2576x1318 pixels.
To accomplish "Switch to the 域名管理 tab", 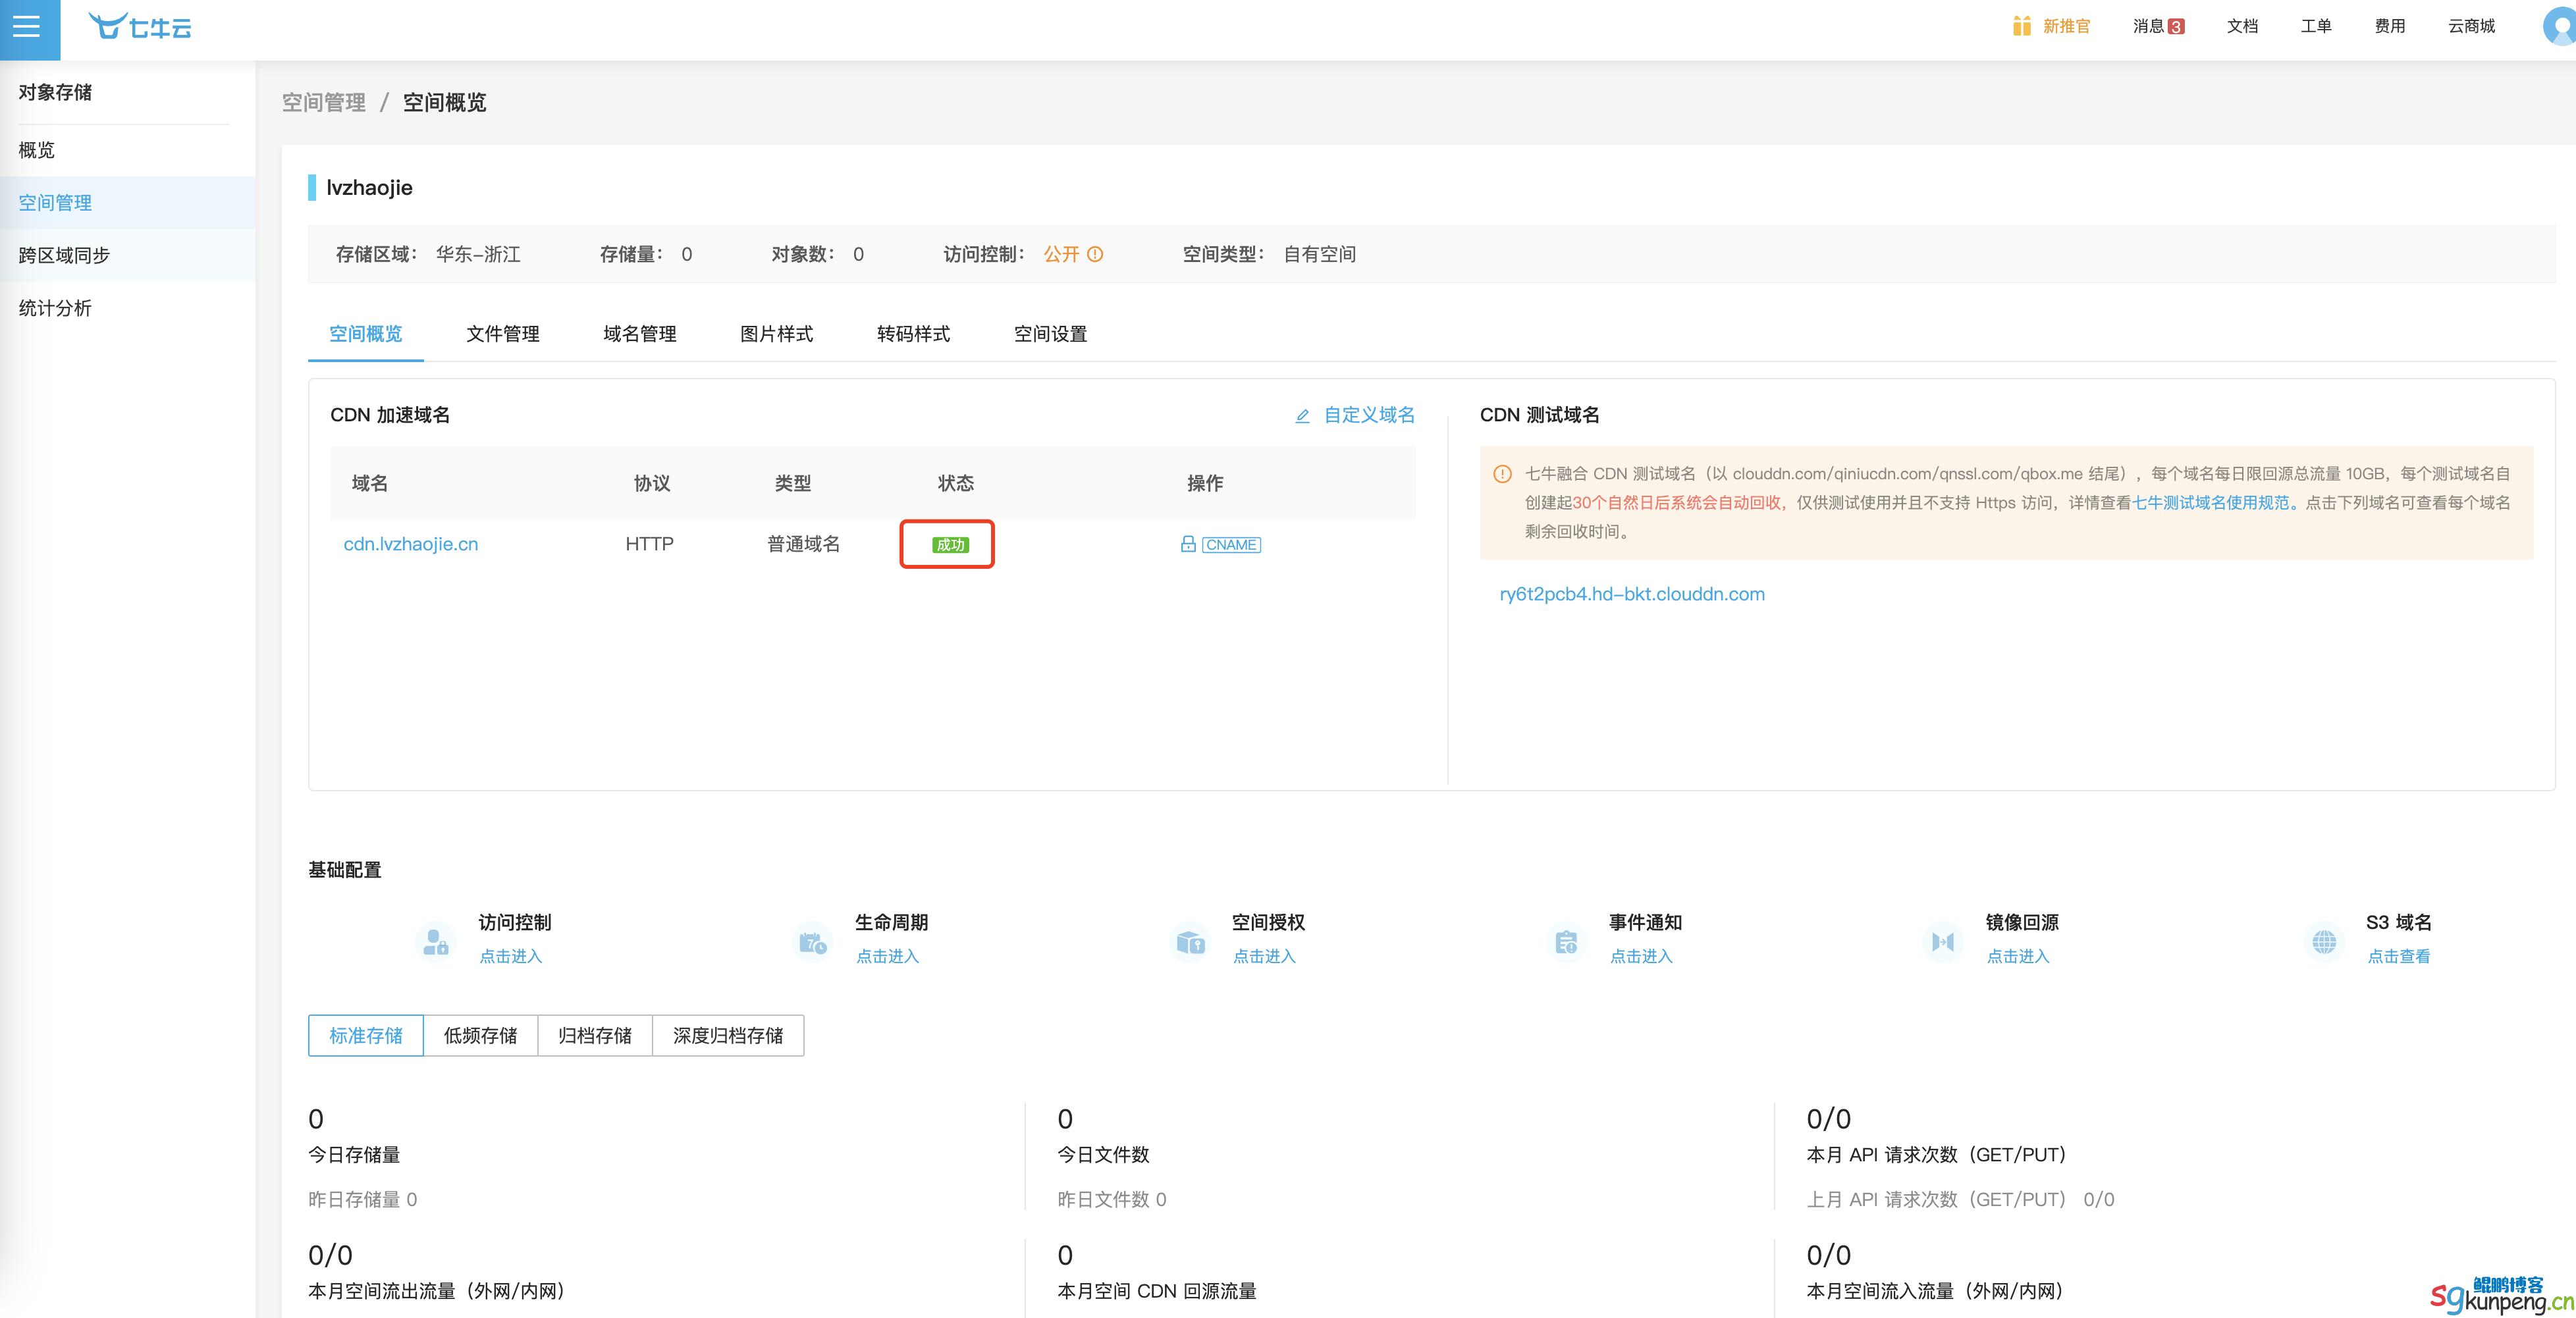I will 639,334.
